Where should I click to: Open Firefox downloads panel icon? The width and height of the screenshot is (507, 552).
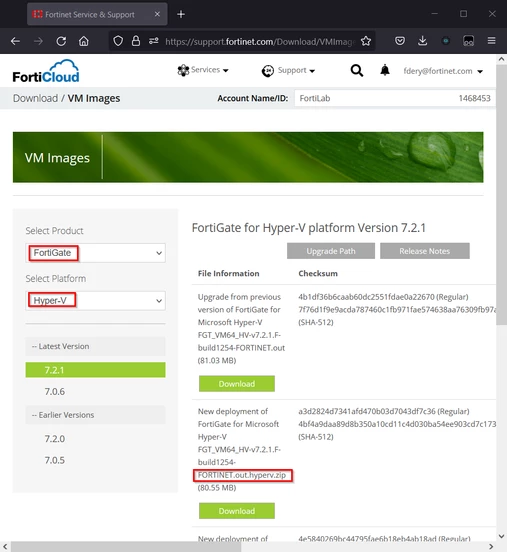[422, 41]
